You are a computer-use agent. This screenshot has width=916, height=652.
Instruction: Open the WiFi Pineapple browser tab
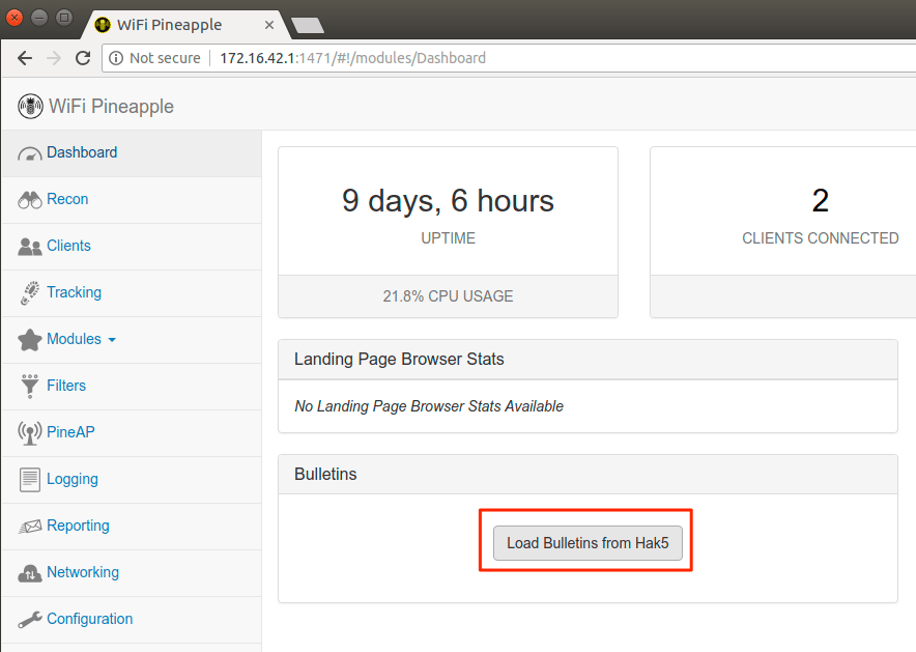(x=180, y=25)
